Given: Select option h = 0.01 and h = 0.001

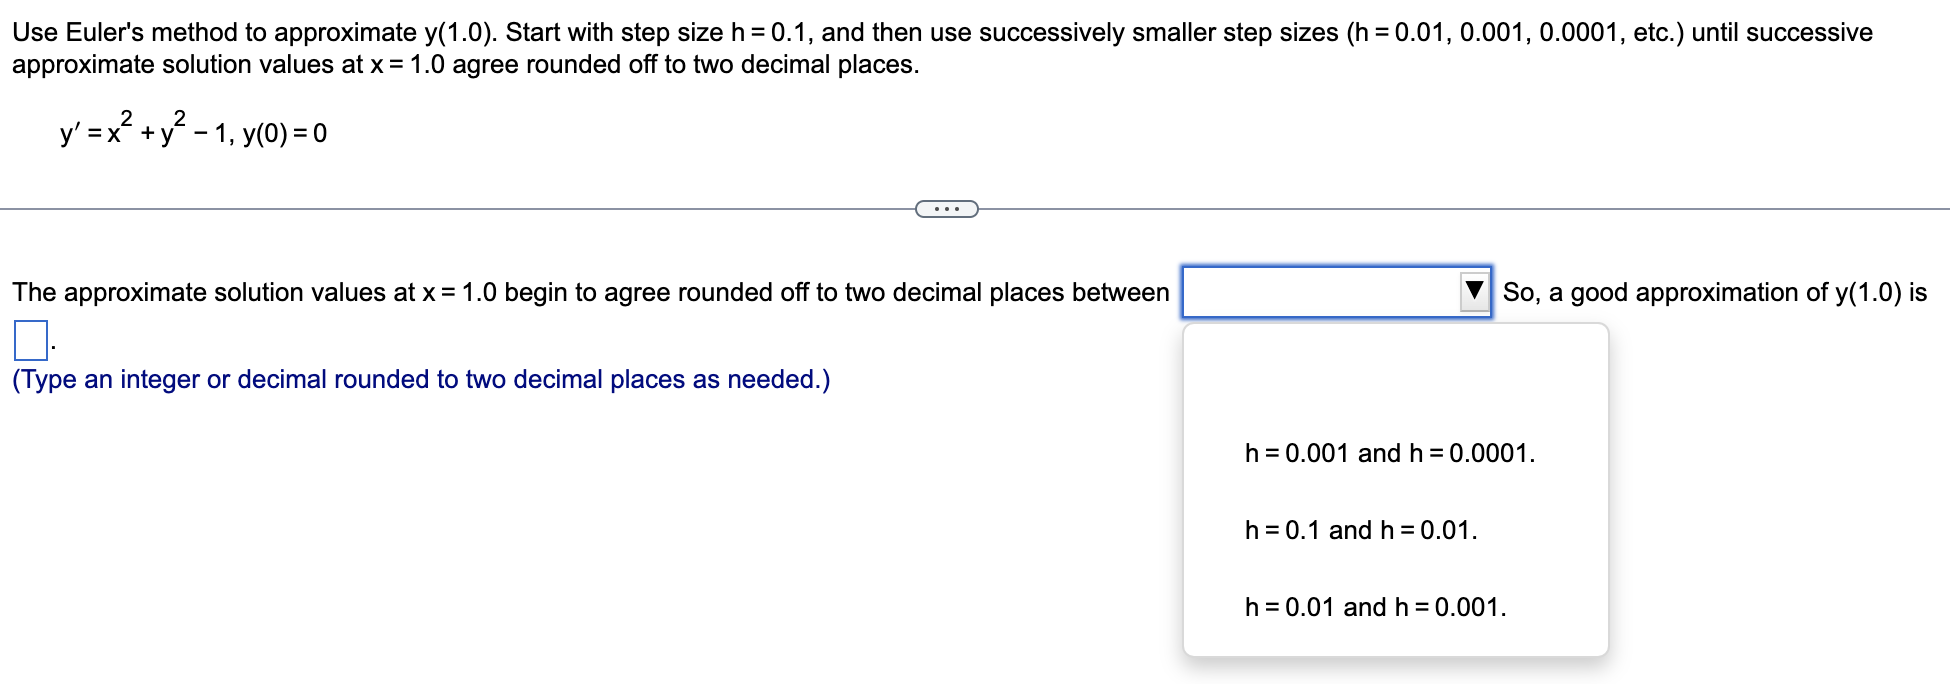Looking at the screenshot, I should pos(1373,605).
